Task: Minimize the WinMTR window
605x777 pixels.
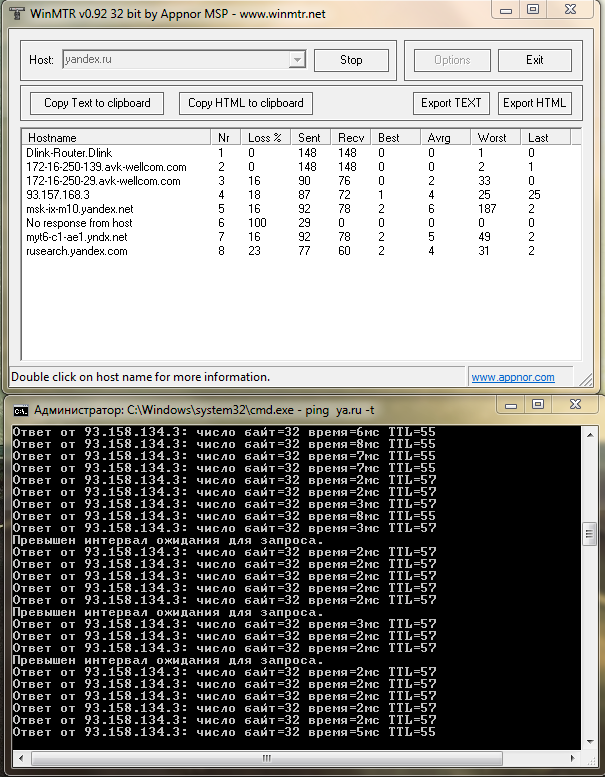Action: 506,10
